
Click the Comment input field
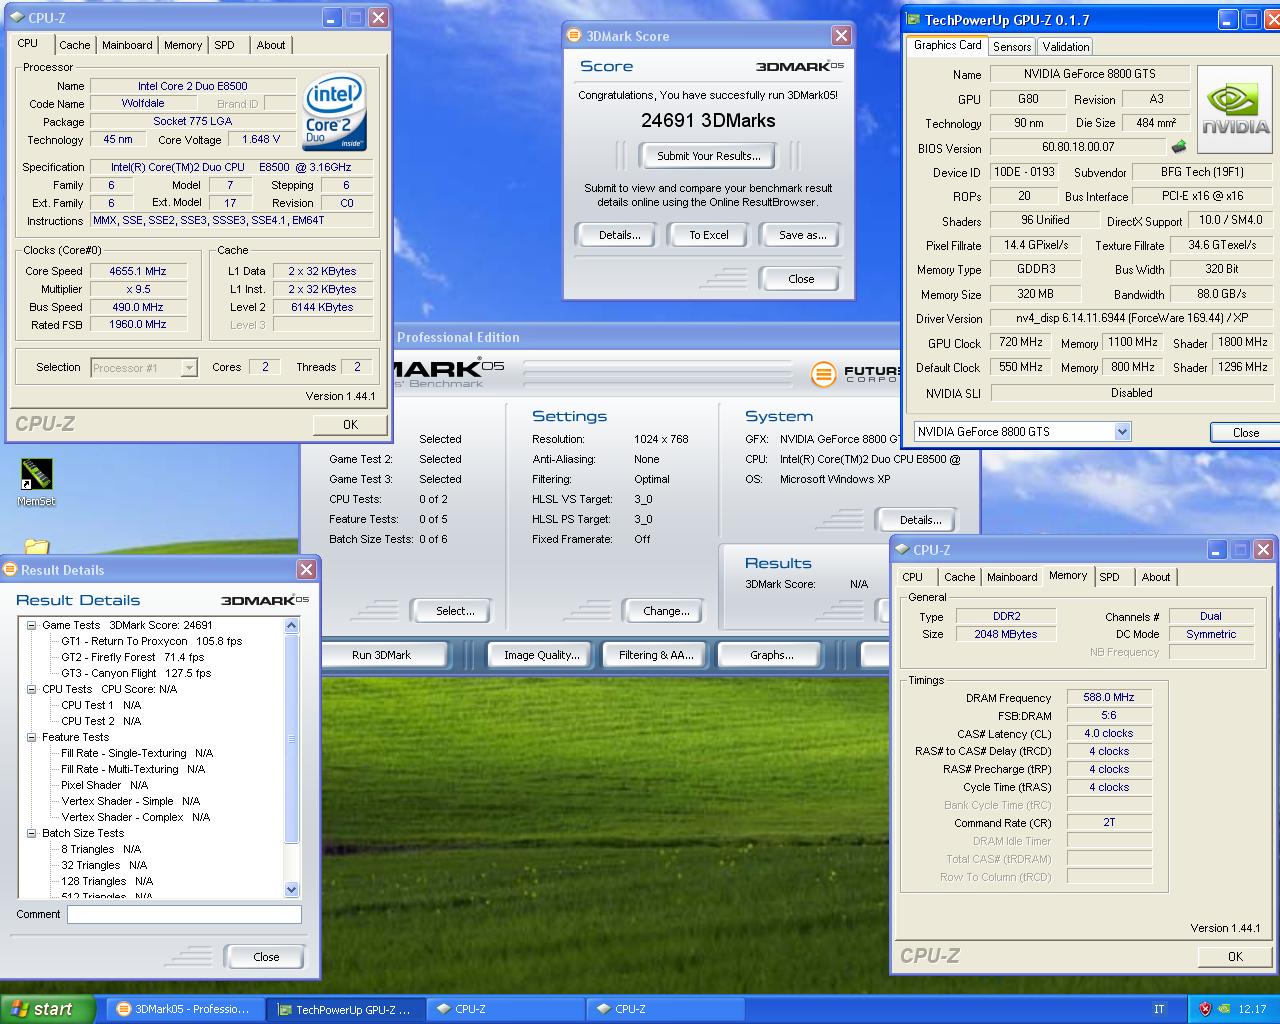[184, 914]
